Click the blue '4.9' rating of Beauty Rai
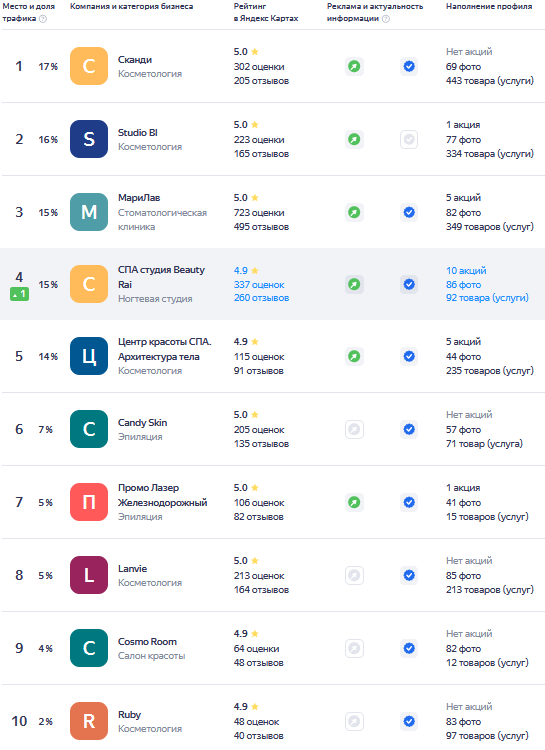545x750 pixels. pyautogui.click(x=241, y=271)
